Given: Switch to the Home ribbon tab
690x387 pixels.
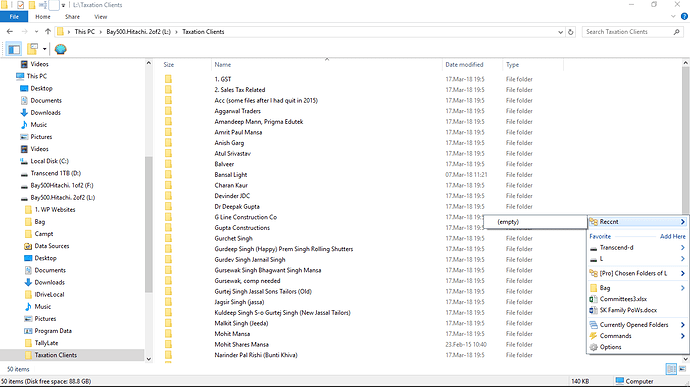Looking at the screenshot, I should click(43, 17).
